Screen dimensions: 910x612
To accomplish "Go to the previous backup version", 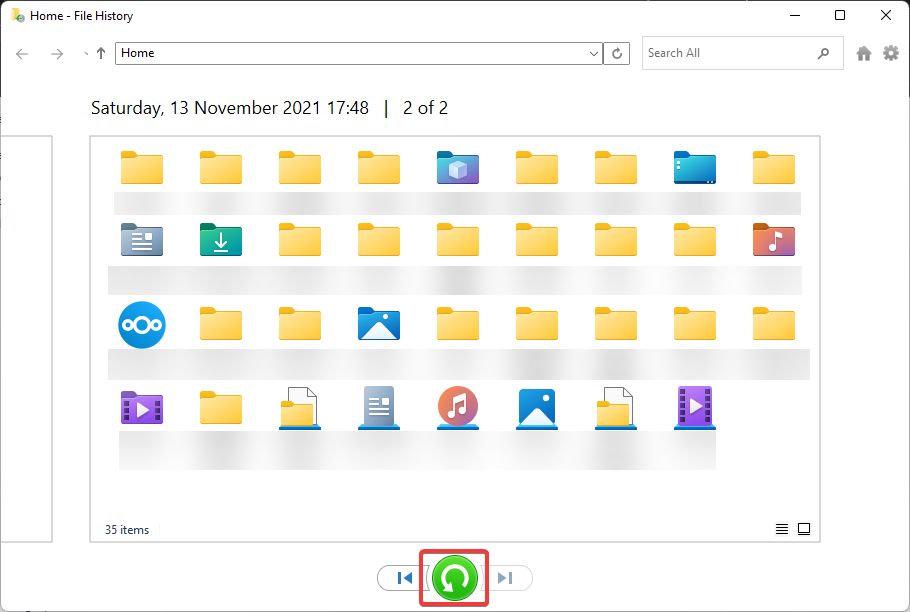I will click(x=404, y=577).
